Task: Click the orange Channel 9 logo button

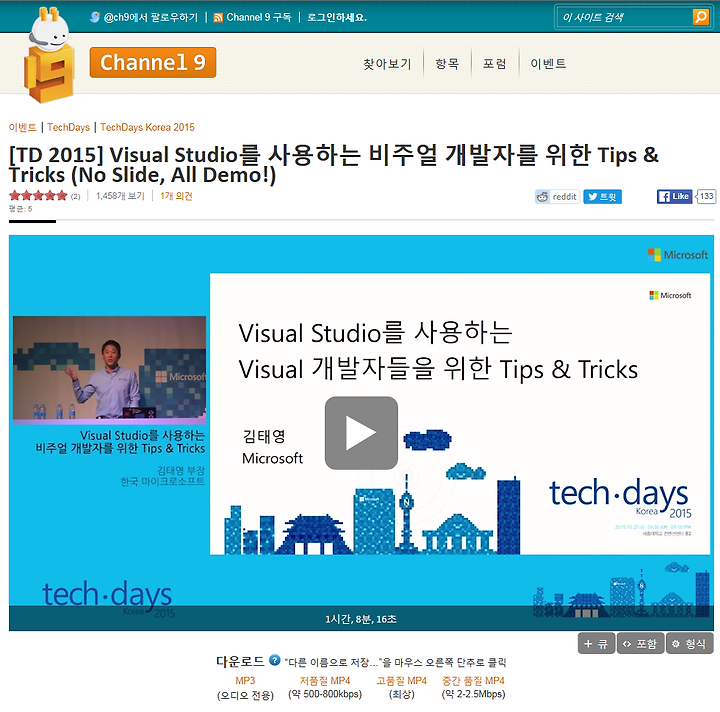Action: pos(152,62)
